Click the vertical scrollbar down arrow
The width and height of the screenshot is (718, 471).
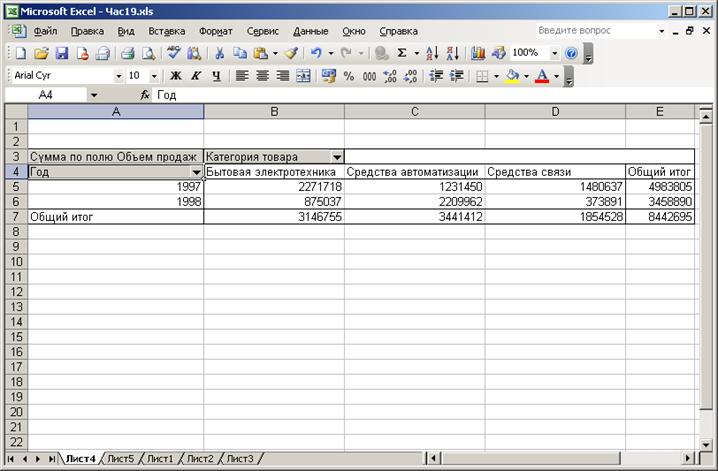click(x=706, y=444)
